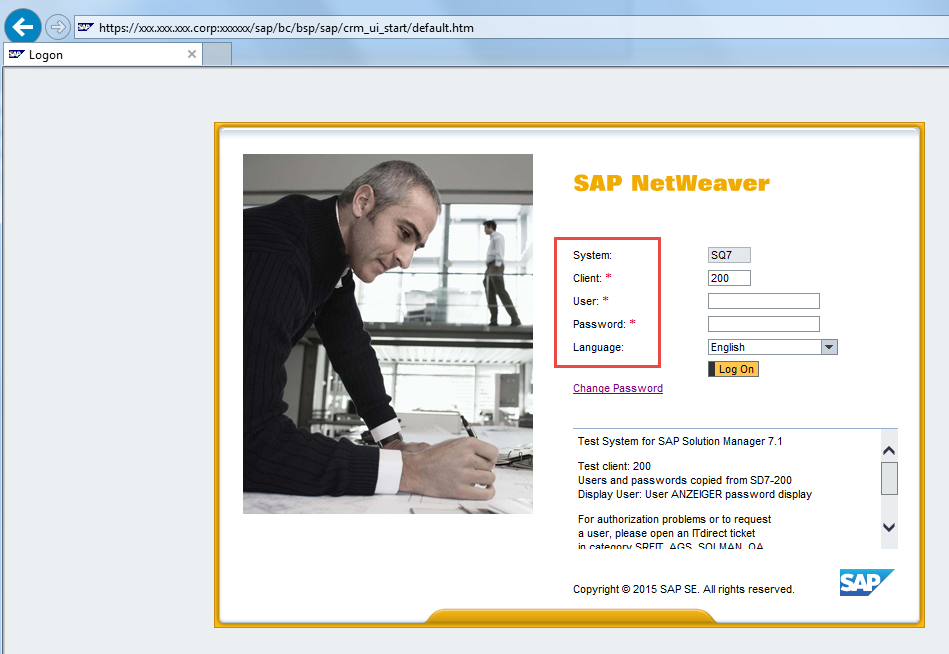
Task: Click the 'Test client: 200' line
Action: (614, 466)
